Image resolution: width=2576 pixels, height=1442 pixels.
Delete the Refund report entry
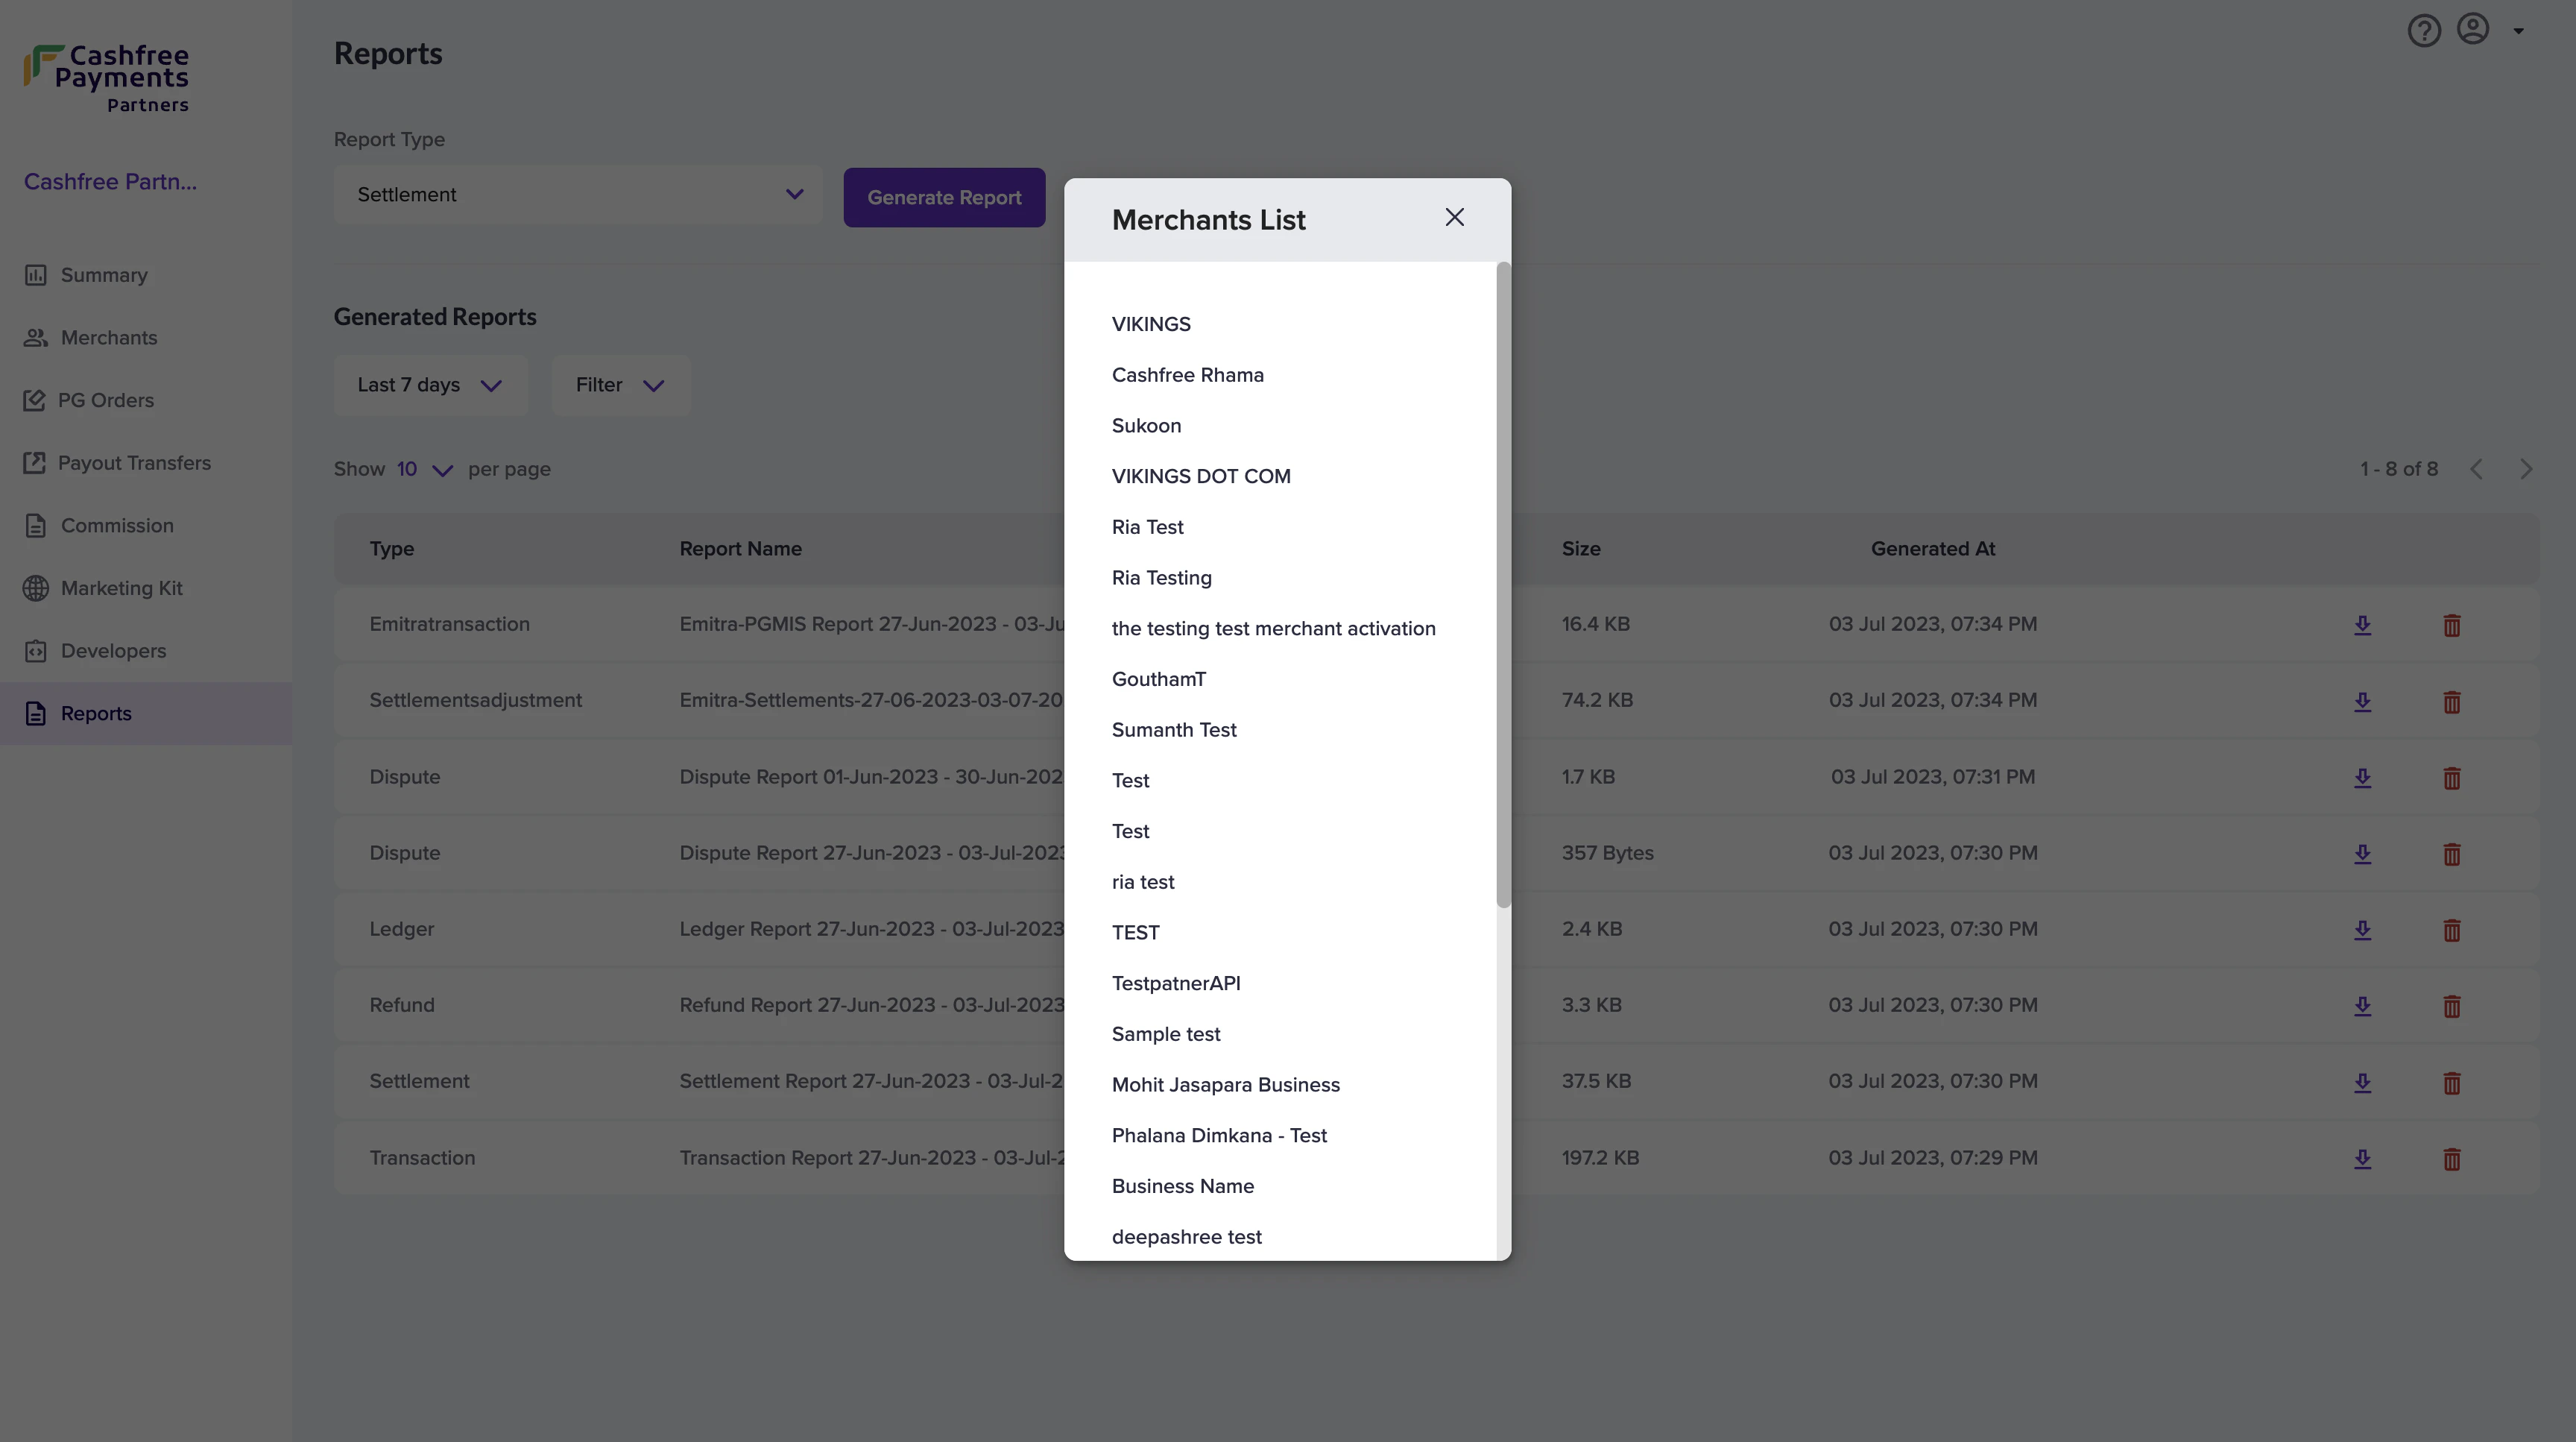click(2451, 1006)
